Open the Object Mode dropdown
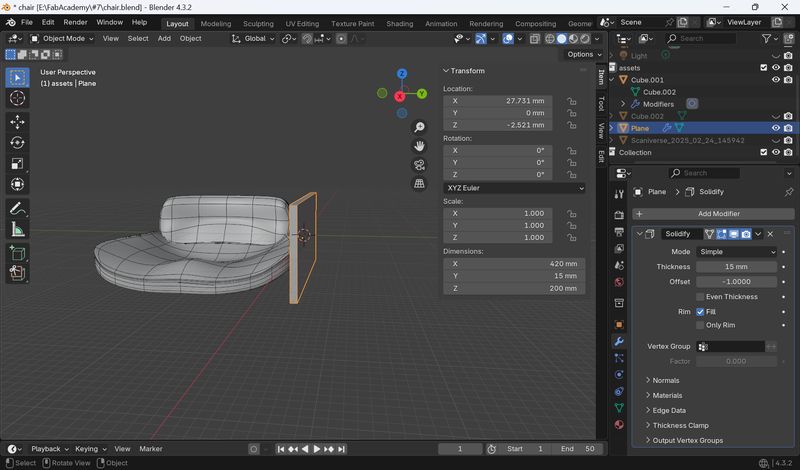This screenshot has width=800, height=470. pyautogui.click(x=62, y=39)
